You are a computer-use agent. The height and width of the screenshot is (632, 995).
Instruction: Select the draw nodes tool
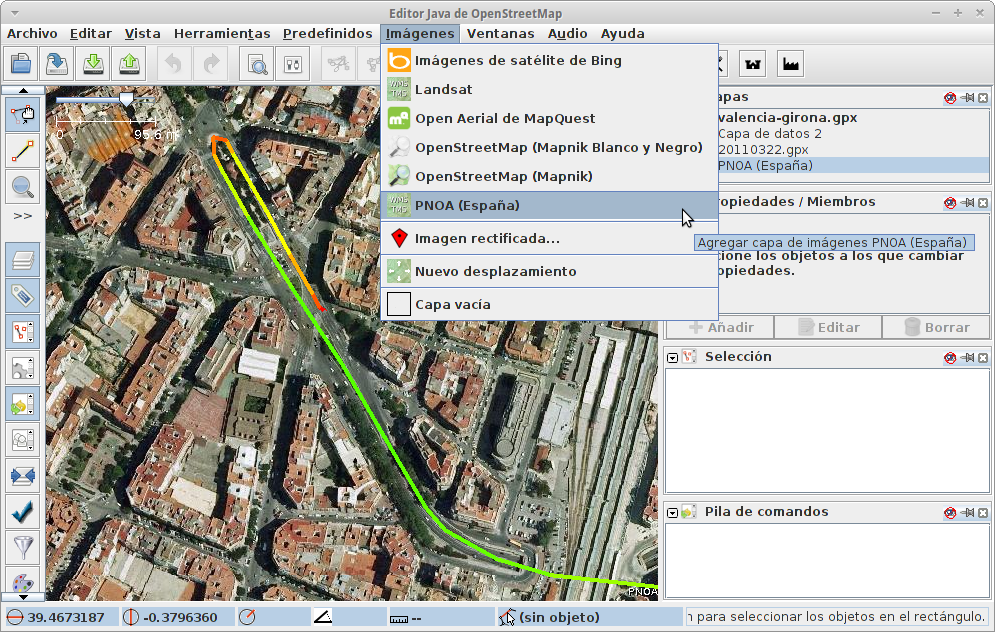tap(23, 150)
